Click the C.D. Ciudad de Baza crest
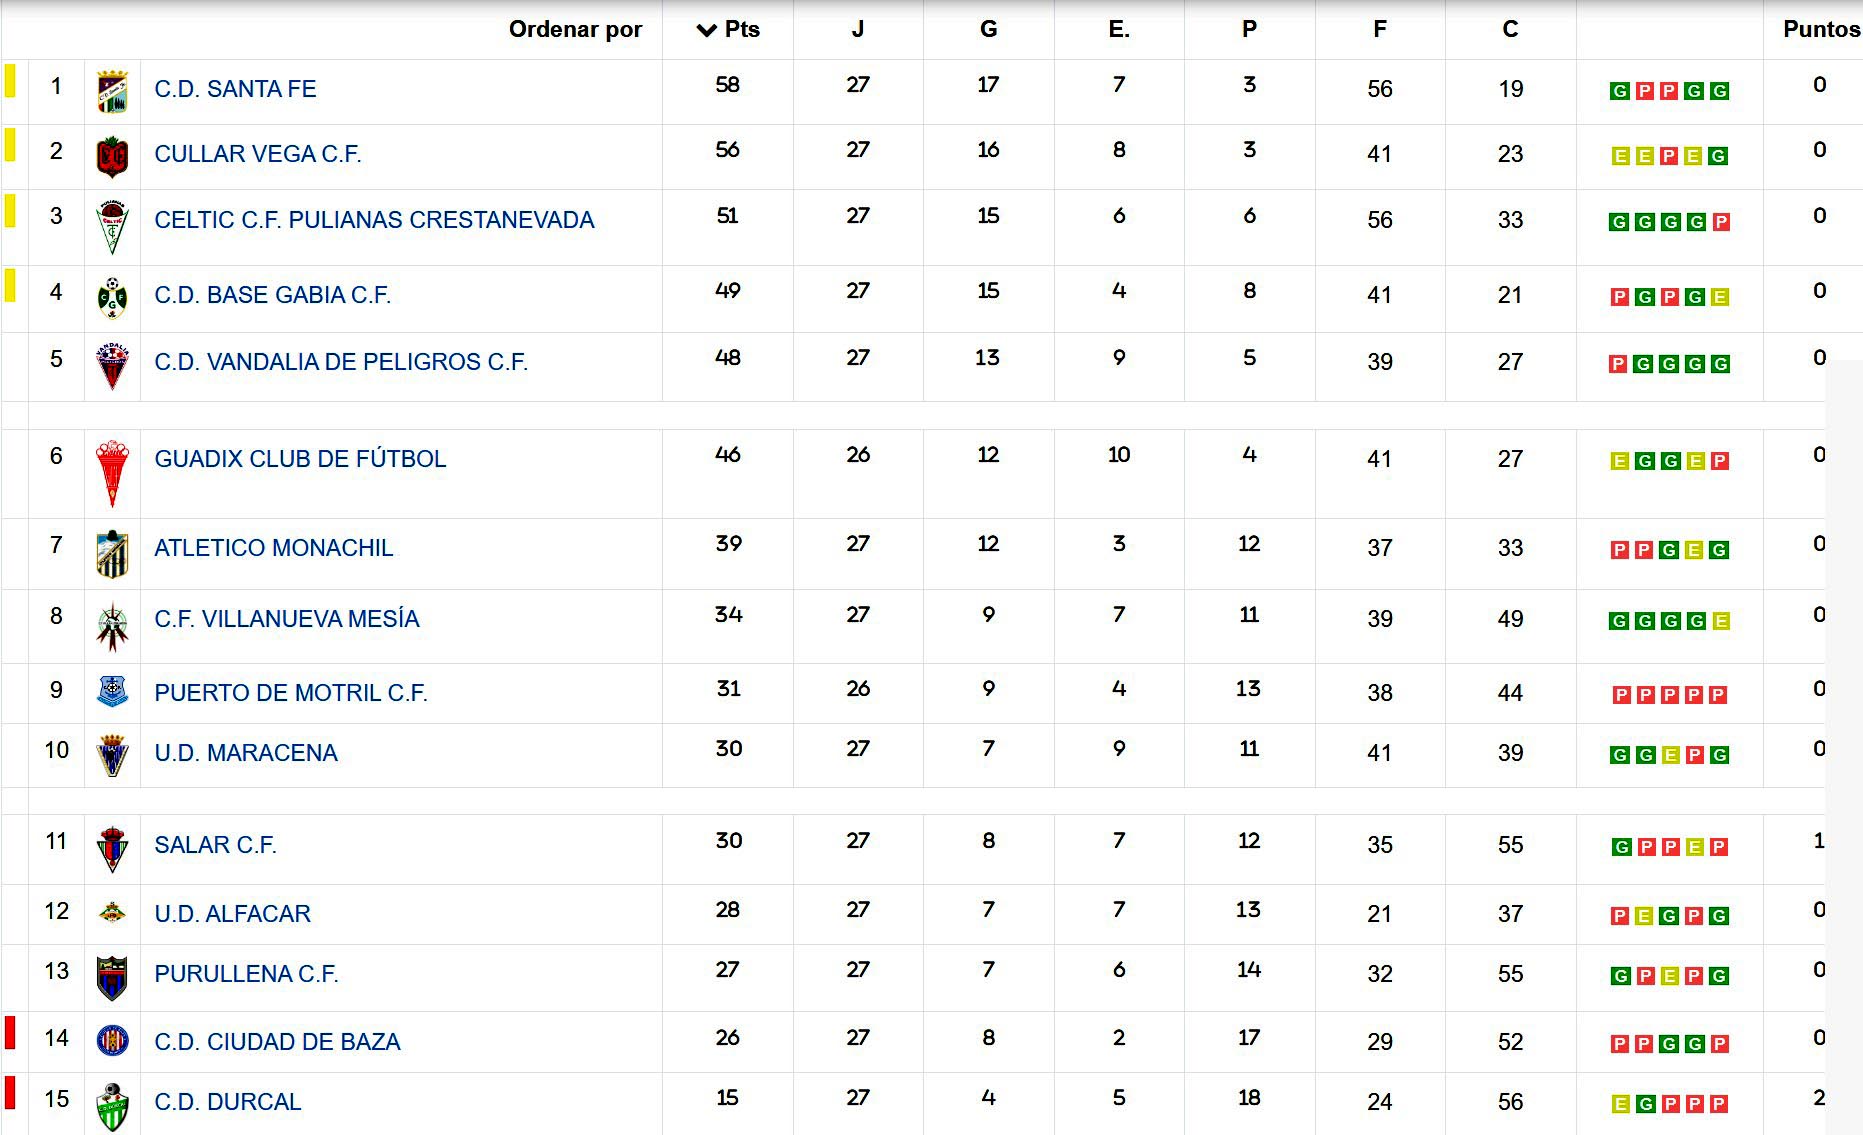The width and height of the screenshot is (1863, 1135). (x=112, y=1041)
